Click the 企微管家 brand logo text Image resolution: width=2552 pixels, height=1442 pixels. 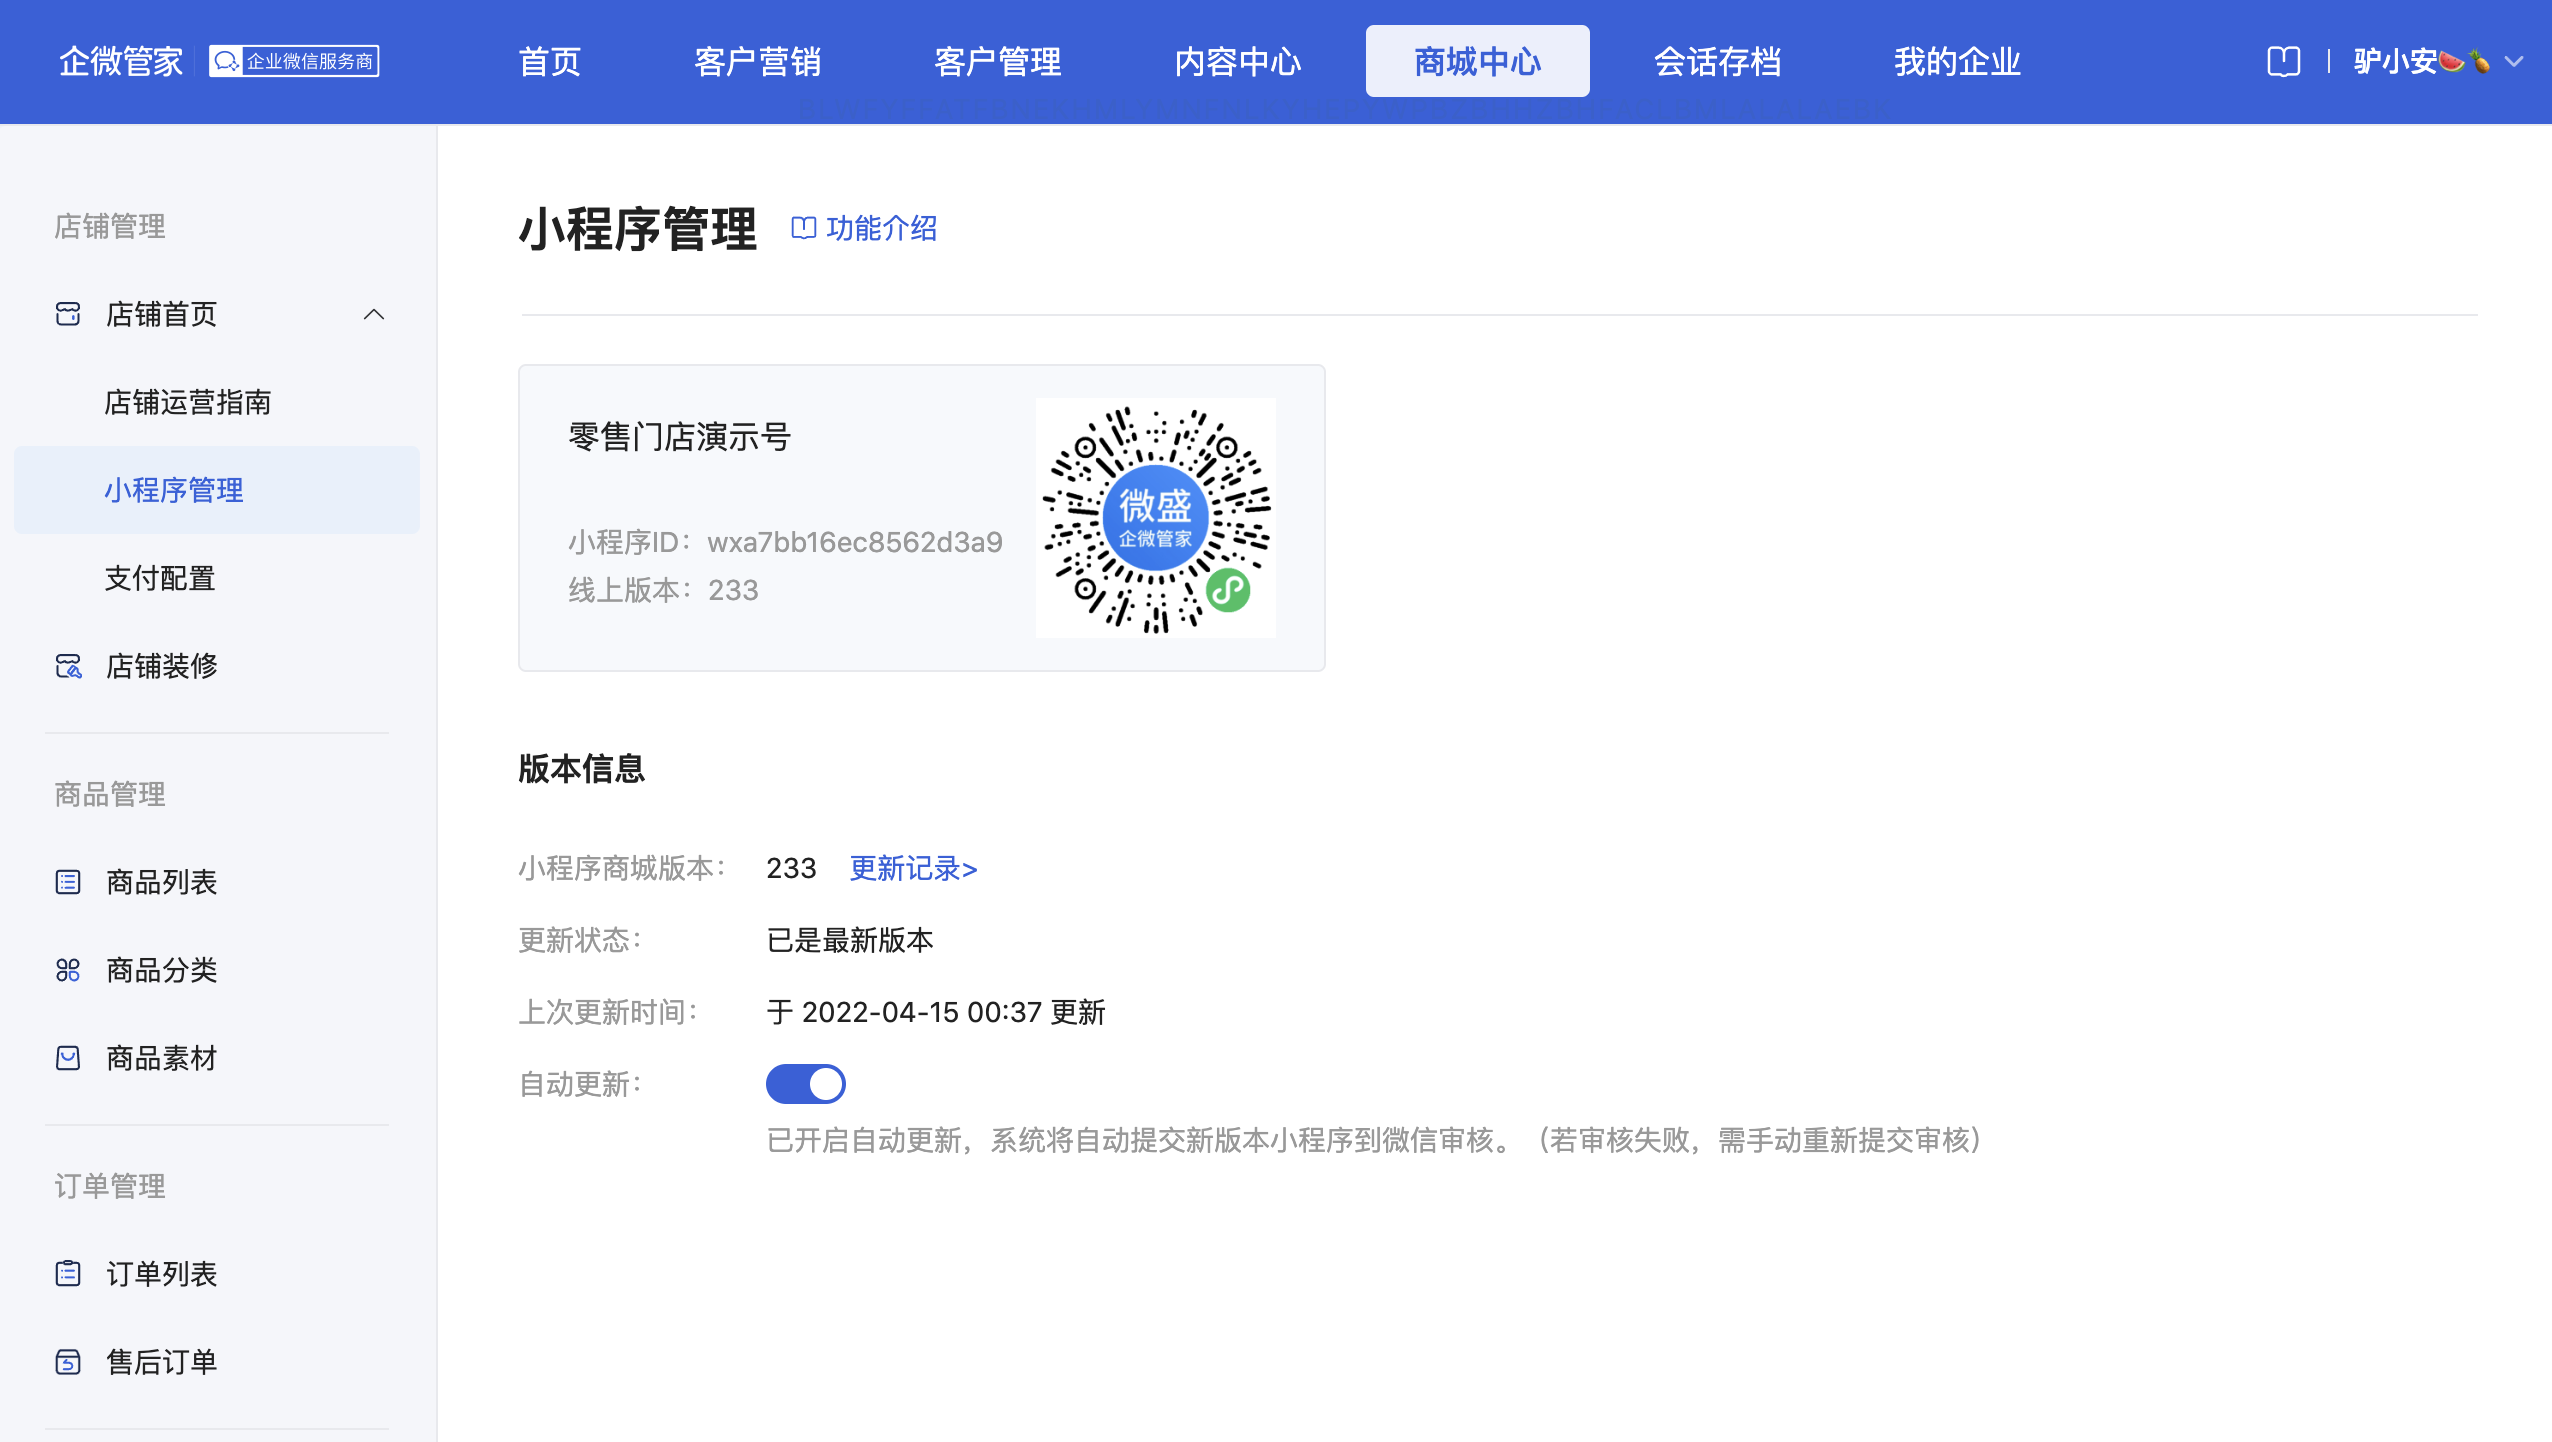120,62
